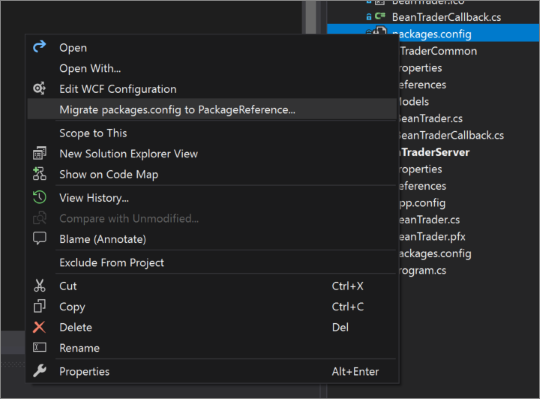Image resolution: width=540 pixels, height=399 pixels.
Task: Click the Edit WCF Configuration gear icon
Action: coord(39,88)
